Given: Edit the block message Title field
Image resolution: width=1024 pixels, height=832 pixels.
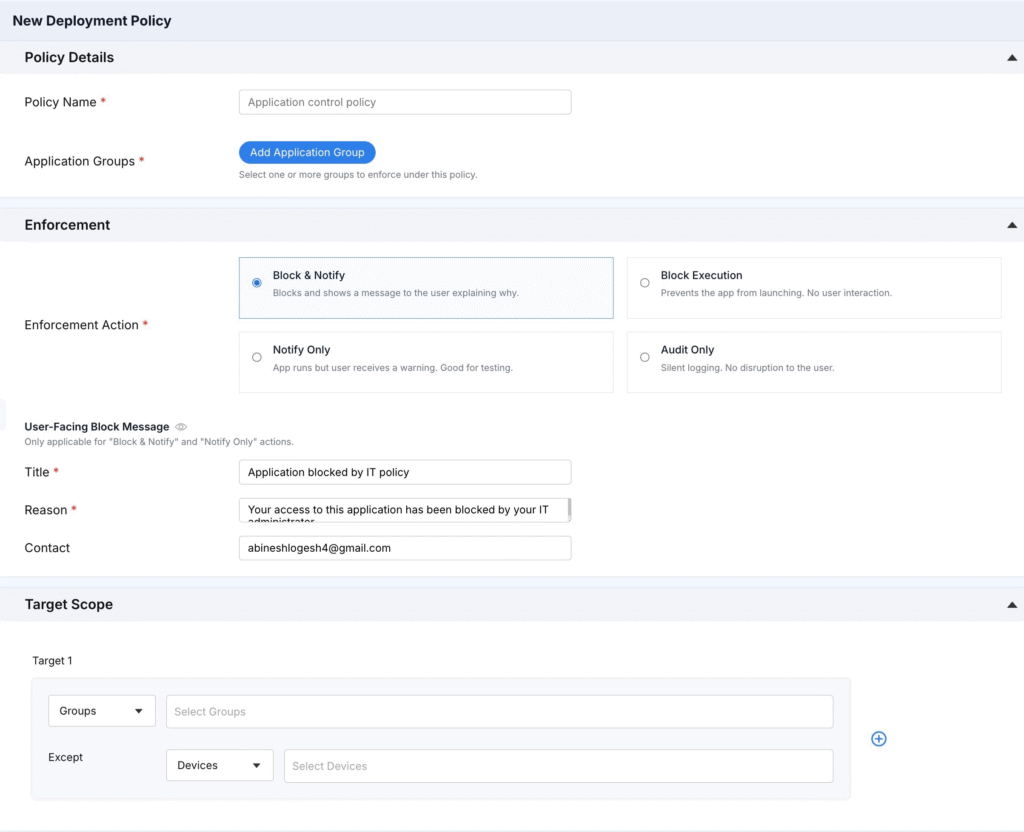Looking at the screenshot, I should pyautogui.click(x=405, y=472).
